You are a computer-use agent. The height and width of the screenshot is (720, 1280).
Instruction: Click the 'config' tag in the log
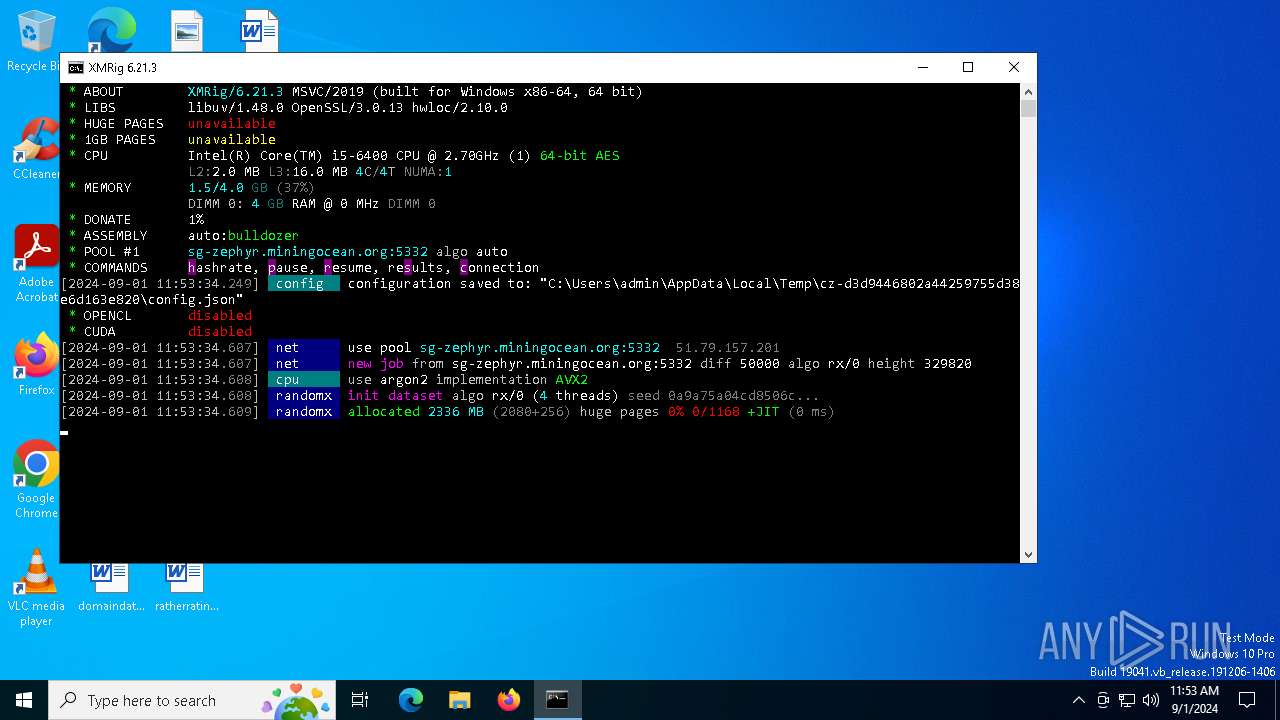pyautogui.click(x=304, y=283)
